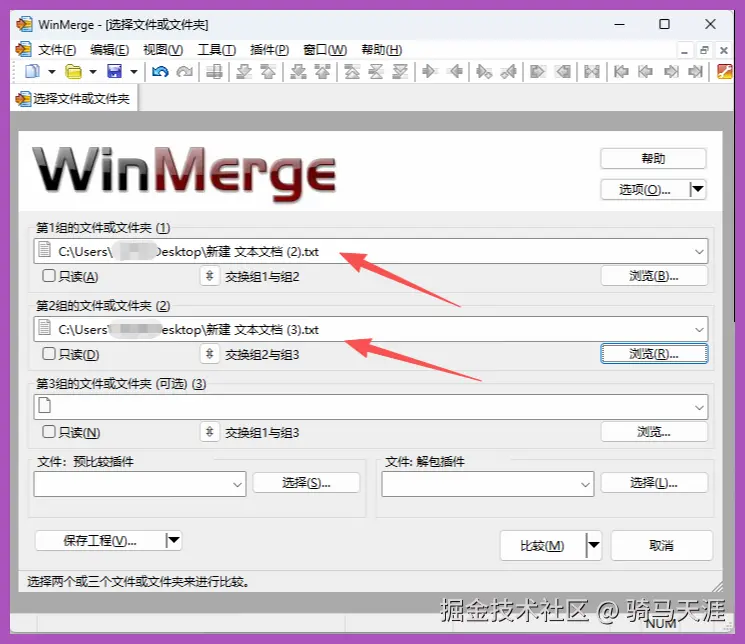
Task: Click the Undo toolbar icon
Action: tap(160, 72)
